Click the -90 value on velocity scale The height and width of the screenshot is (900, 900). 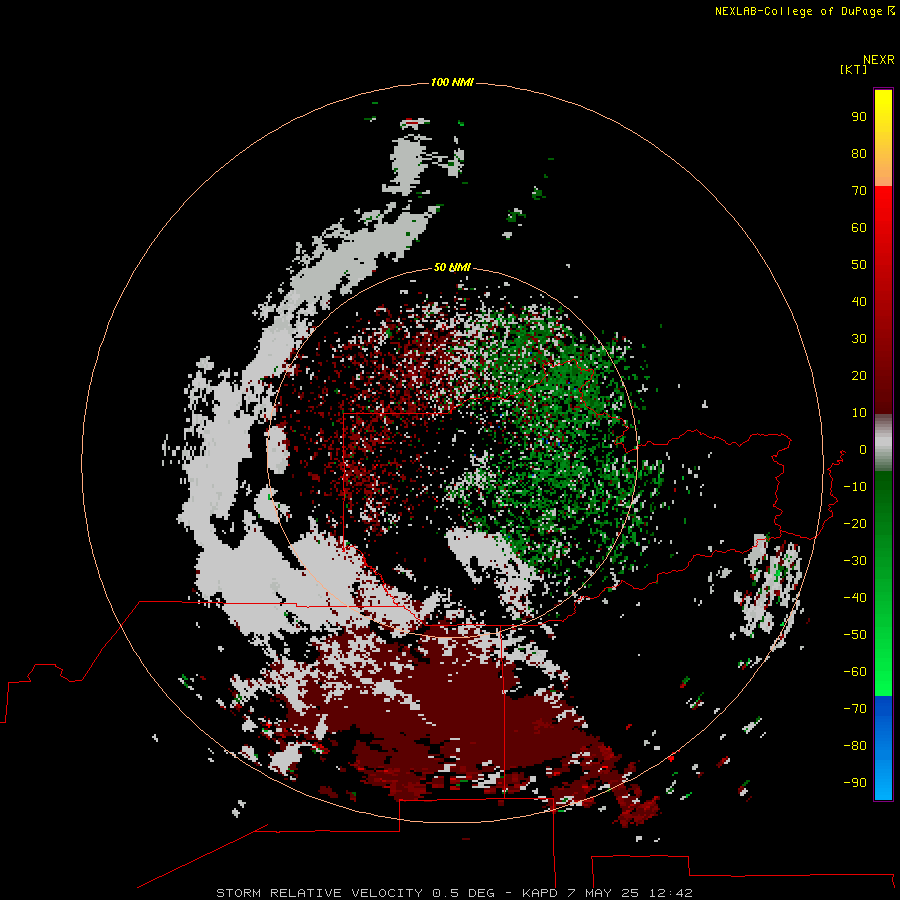click(x=855, y=783)
